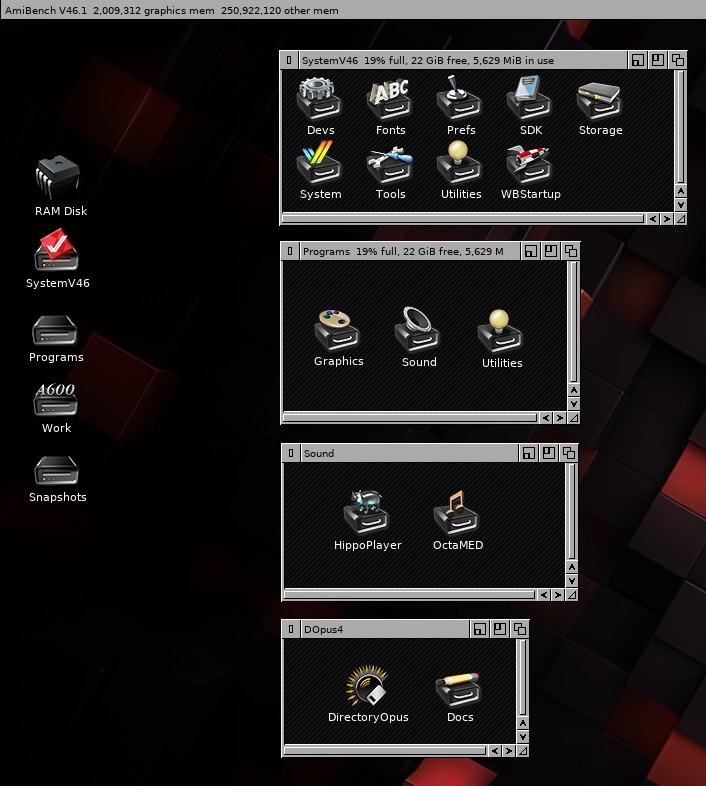The height and width of the screenshot is (786, 706).
Task: Select the Programs drive icon on desktop
Action: click(55, 330)
